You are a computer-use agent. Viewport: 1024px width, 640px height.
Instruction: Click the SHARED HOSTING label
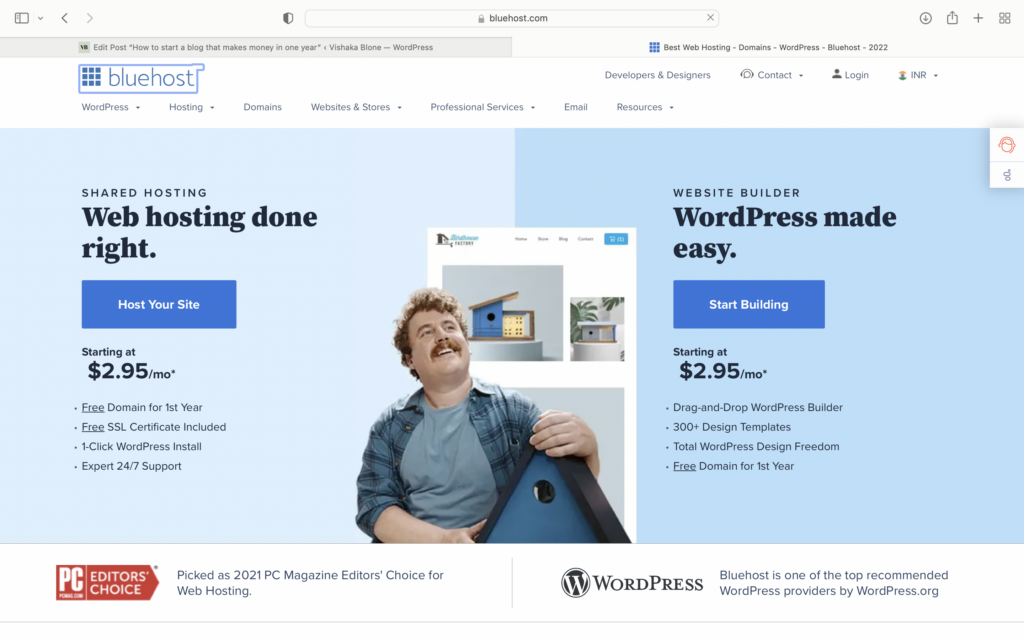(144, 193)
